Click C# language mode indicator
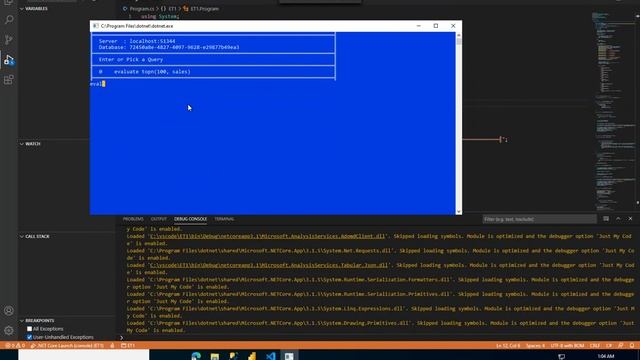 [609, 346]
